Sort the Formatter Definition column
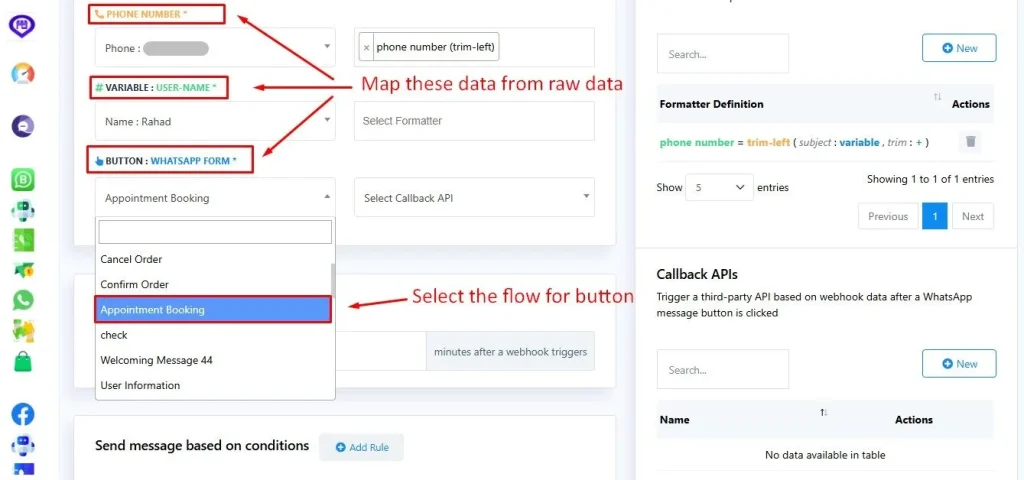The image size is (1024, 480). click(x=937, y=97)
